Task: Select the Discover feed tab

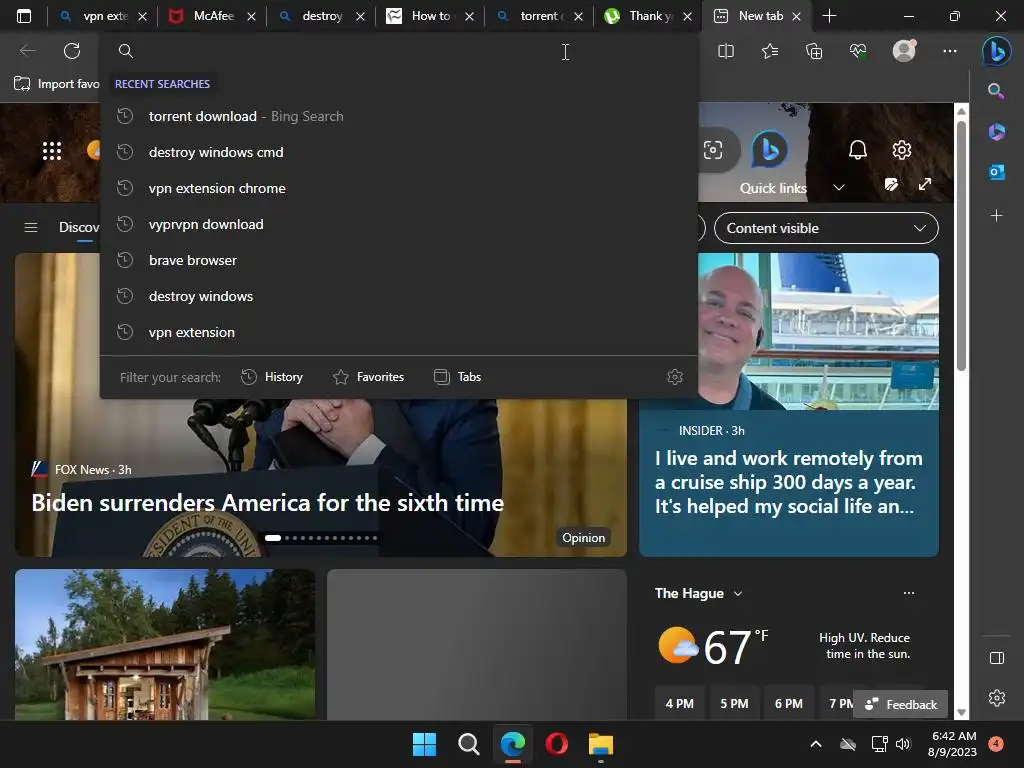Action: coord(79,227)
